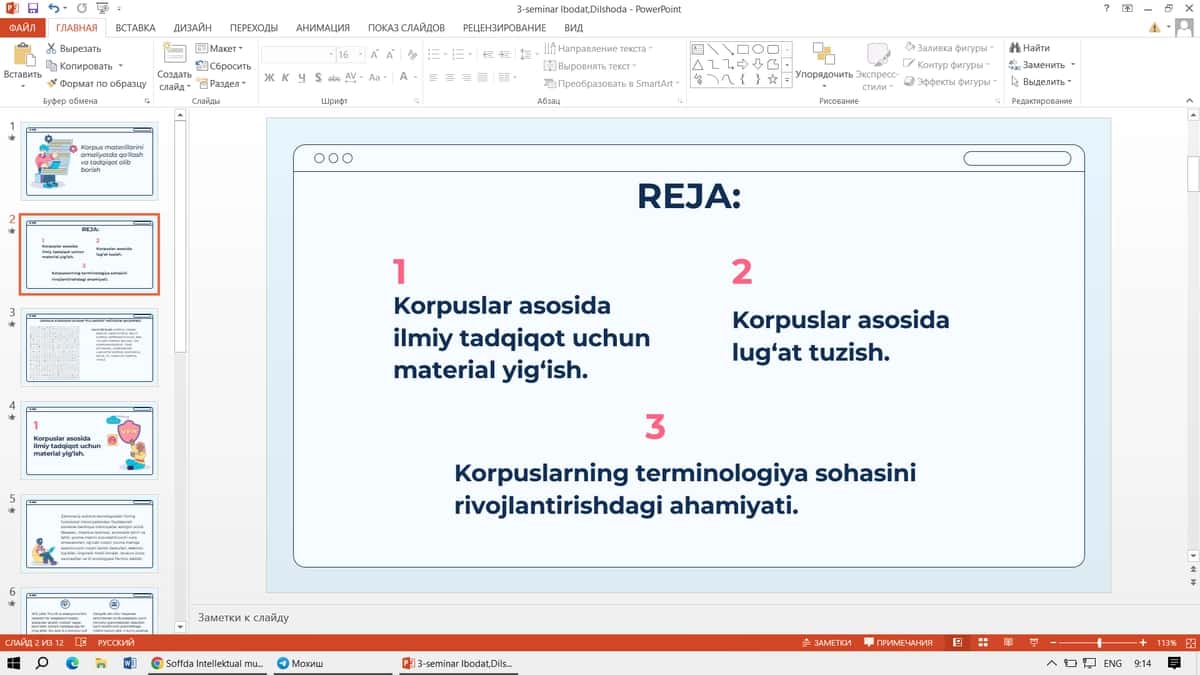This screenshot has width=1200, height=675.
Task: Open Раздел section dropdown
Action: pos(221,84)
